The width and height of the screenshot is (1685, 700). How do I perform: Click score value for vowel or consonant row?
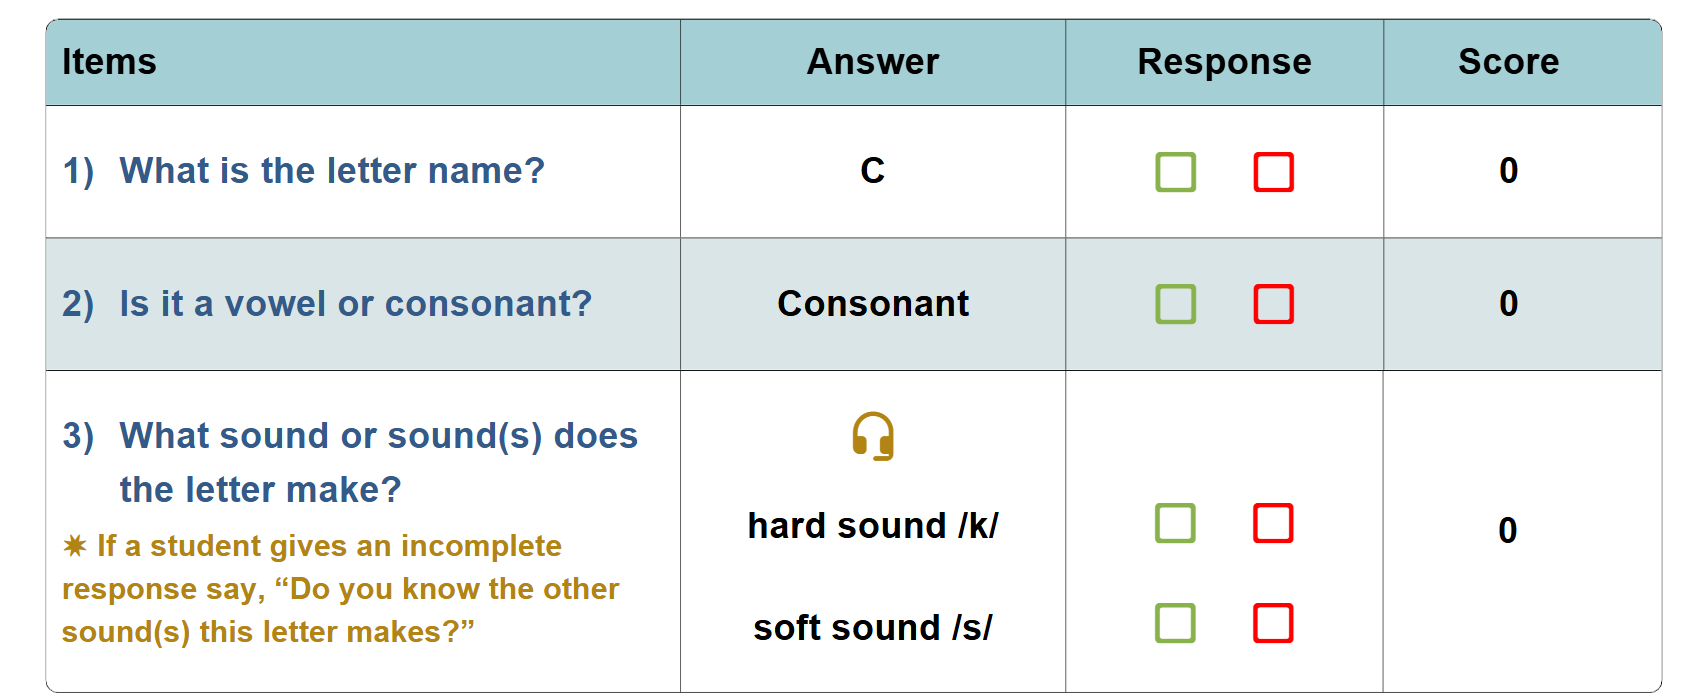1508,304
